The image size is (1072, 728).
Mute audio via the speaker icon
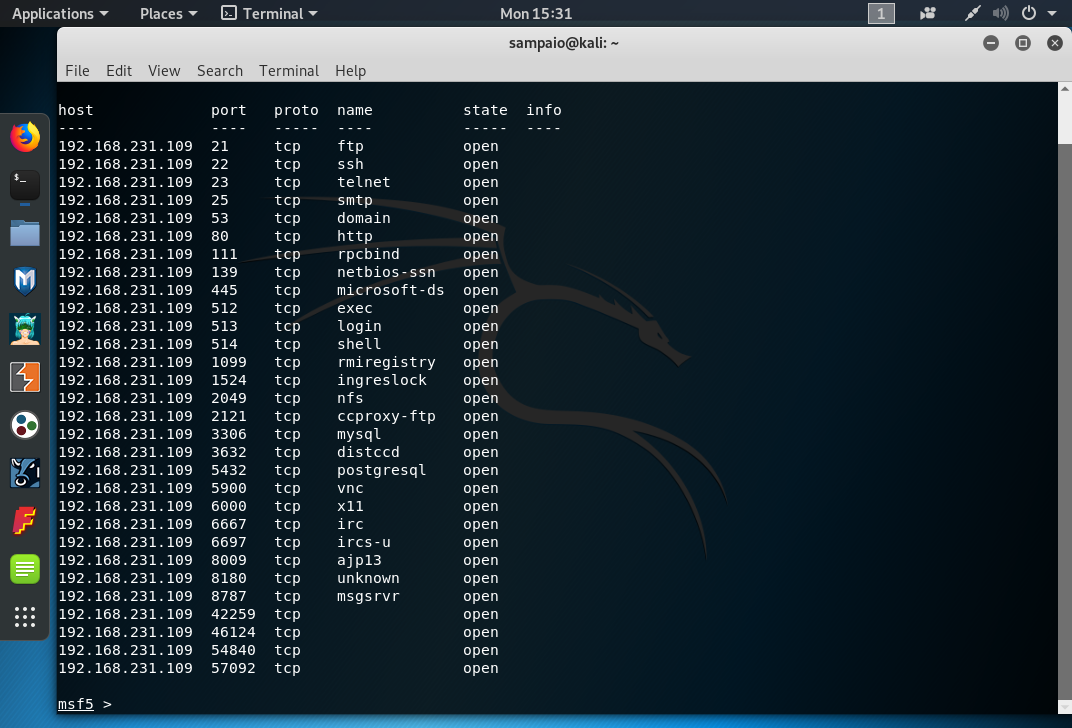1001,13
